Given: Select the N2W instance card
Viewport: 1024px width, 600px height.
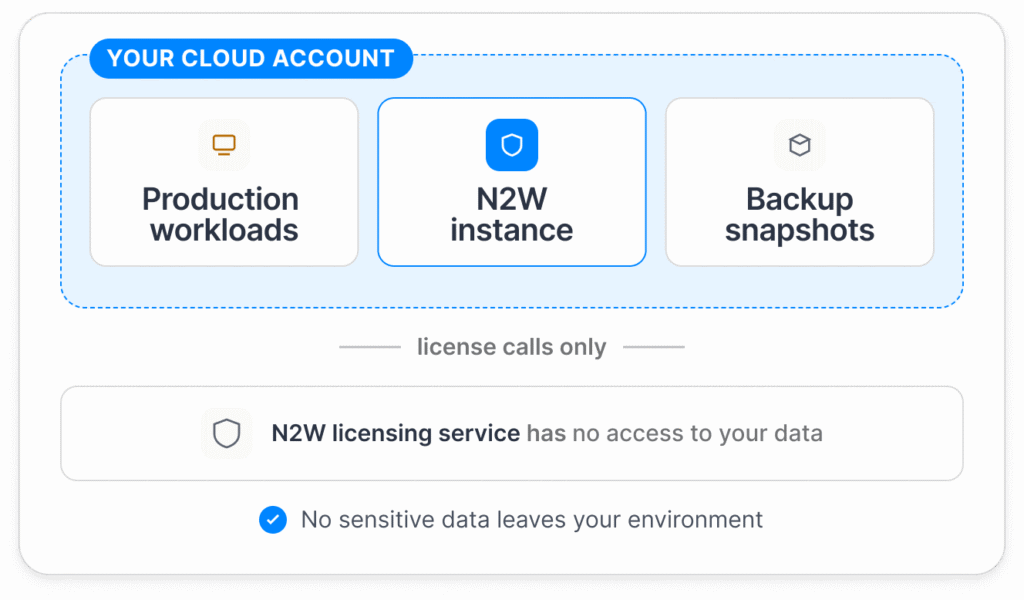Looking at the screenshot, I should 512,182.
